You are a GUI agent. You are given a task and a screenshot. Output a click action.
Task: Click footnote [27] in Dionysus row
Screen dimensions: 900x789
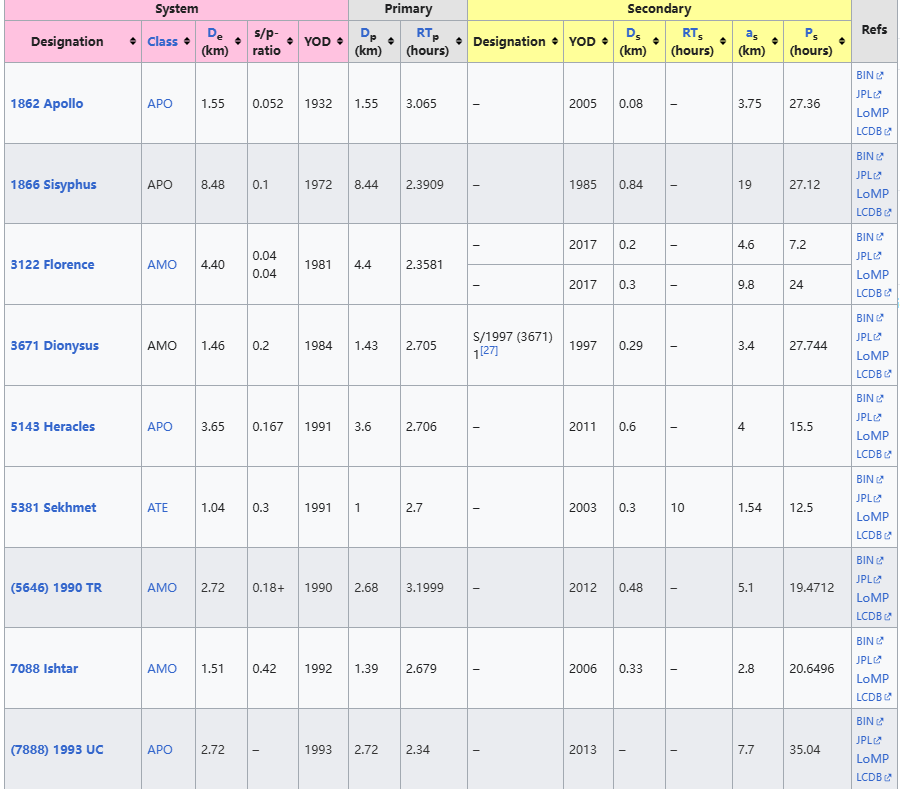488,351
